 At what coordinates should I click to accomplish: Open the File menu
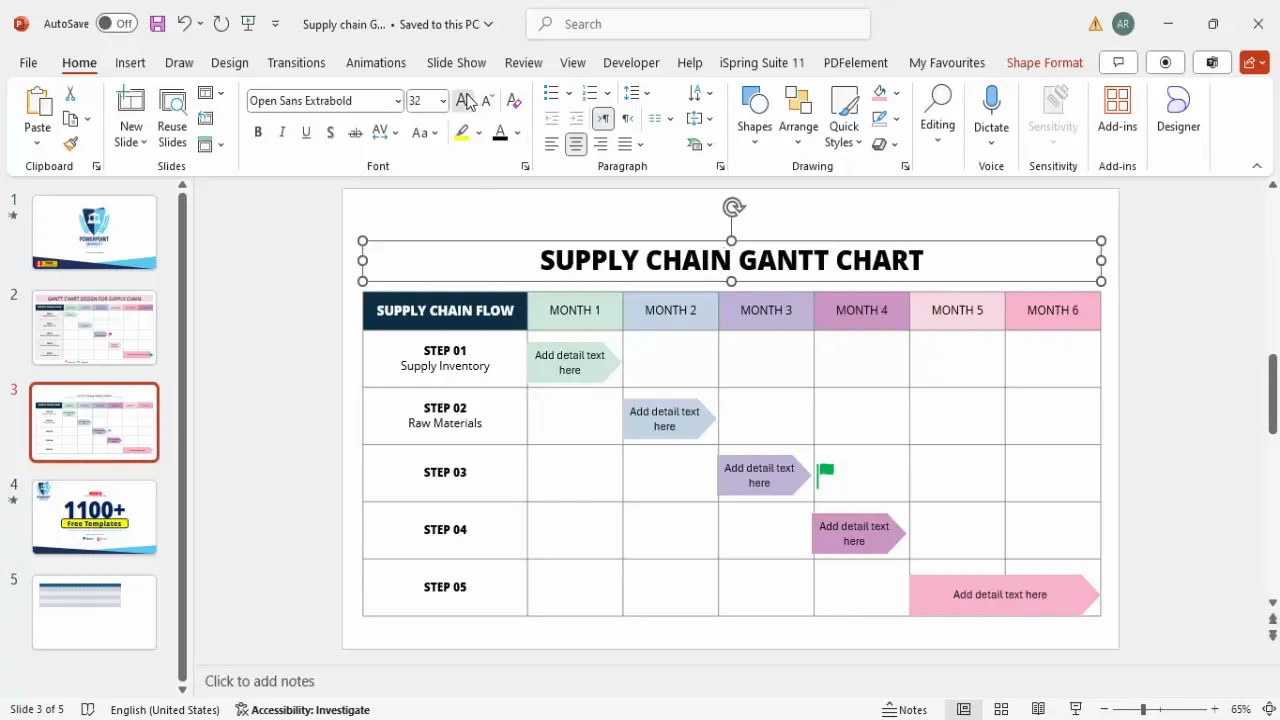click(x=28, y=62)
